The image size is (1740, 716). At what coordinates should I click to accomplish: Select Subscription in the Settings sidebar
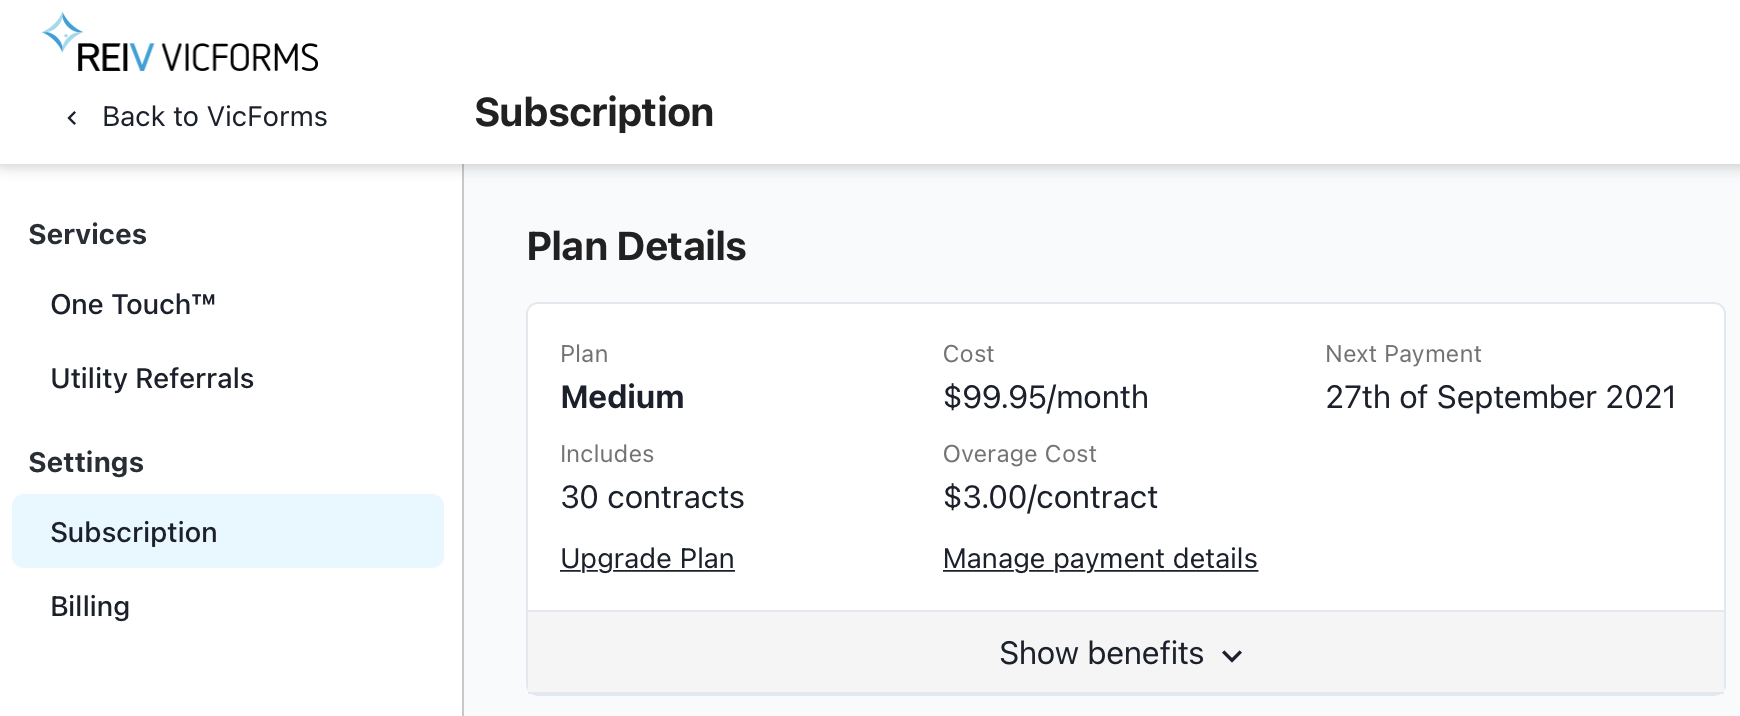(134, 532)
